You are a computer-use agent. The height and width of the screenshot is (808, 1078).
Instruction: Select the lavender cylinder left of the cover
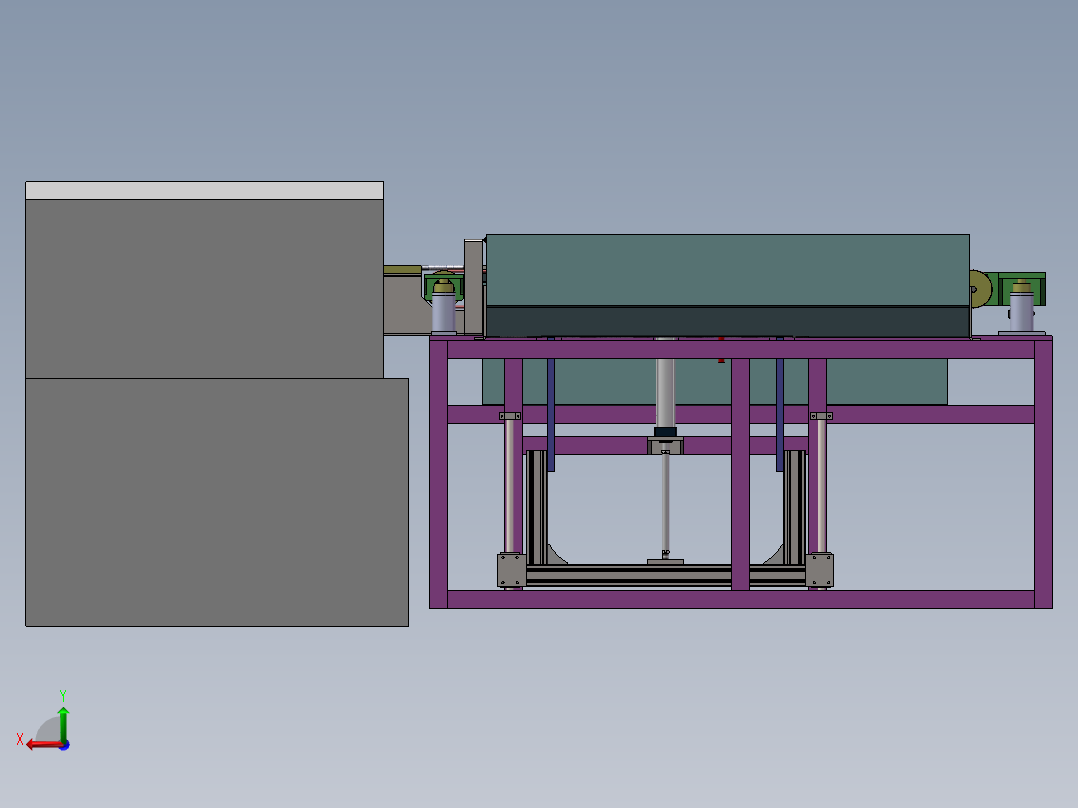pos(443,312)
